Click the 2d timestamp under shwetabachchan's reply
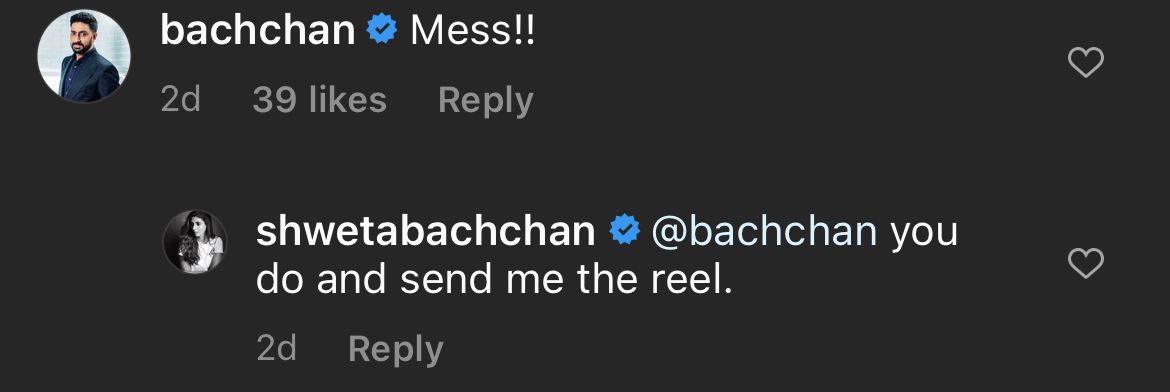The image size is (1170, 392). pyautogui.click(x=276, y=348)
